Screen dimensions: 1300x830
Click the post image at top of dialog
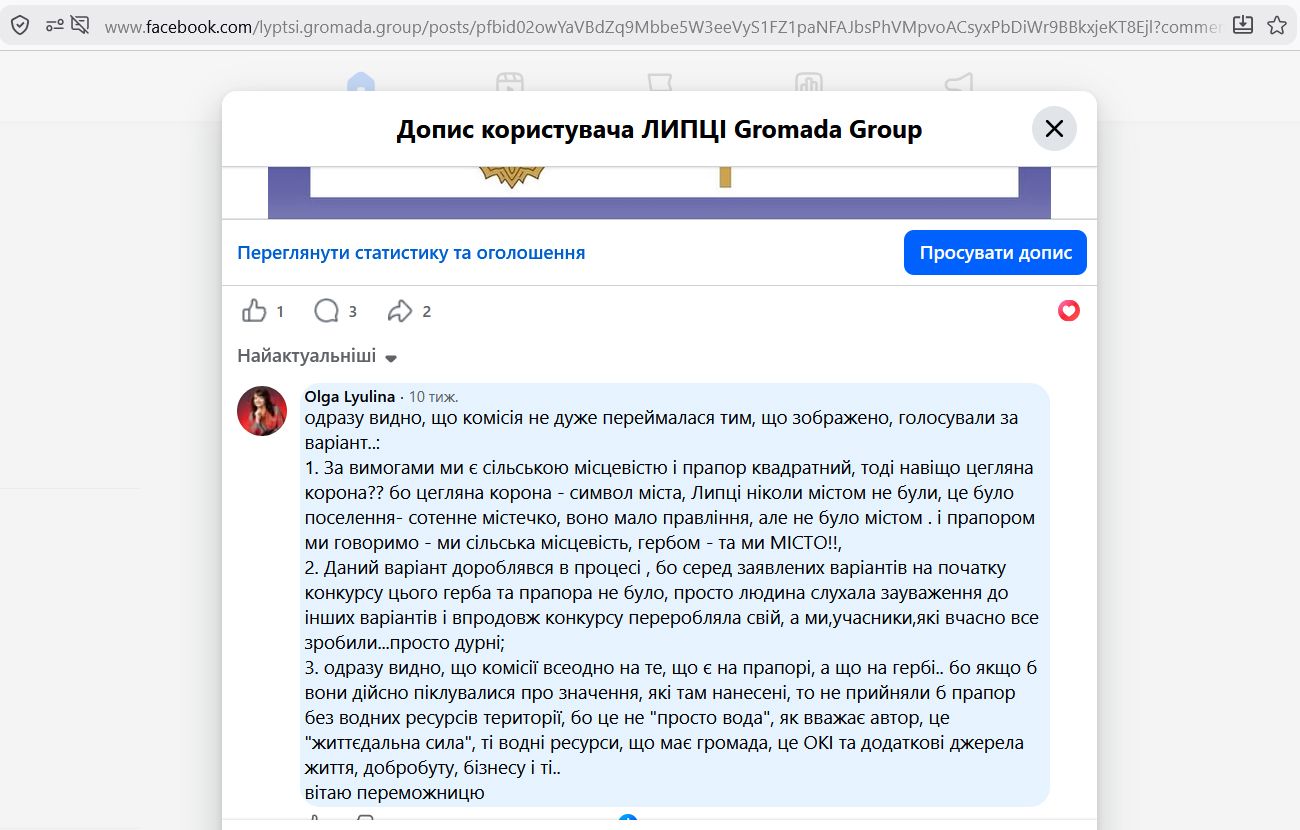tap(659, 192)
